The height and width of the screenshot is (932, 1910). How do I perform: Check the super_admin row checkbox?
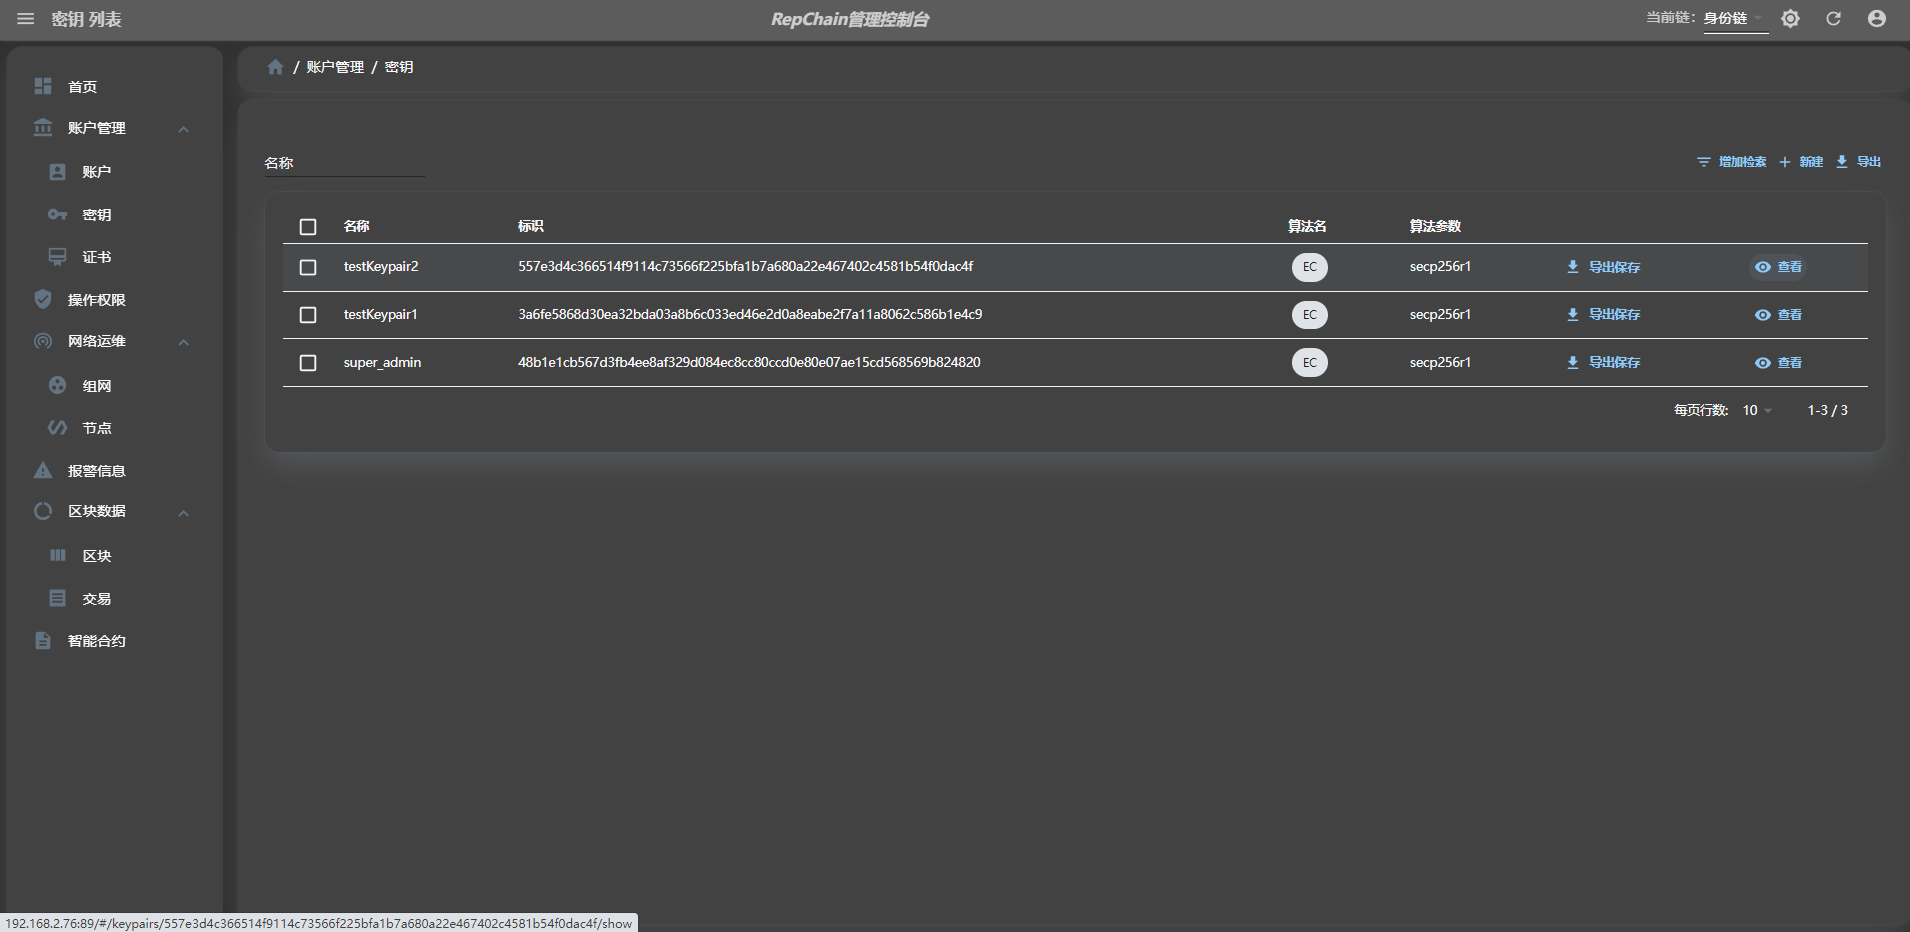[x=308, y=363]
